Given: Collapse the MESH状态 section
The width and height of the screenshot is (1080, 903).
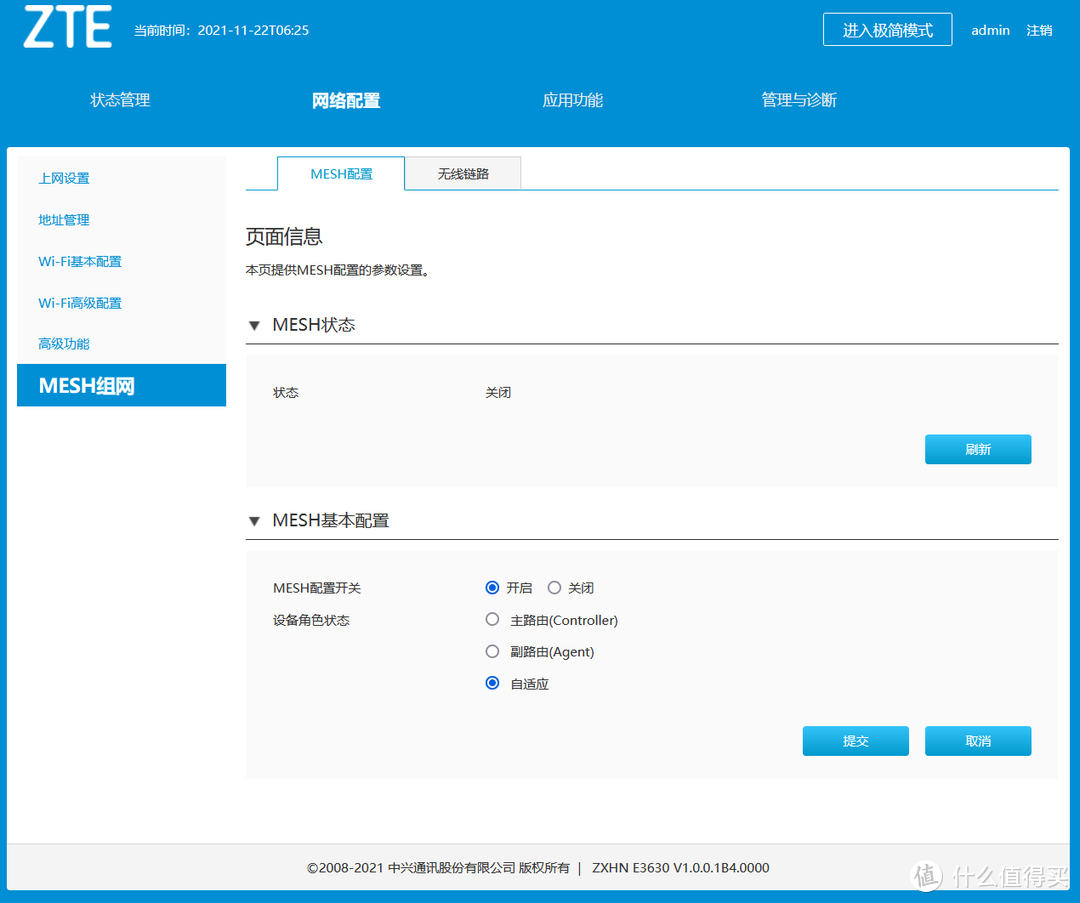Looking at the screenshot, I should pyautogui.click(x=255, y=324).
